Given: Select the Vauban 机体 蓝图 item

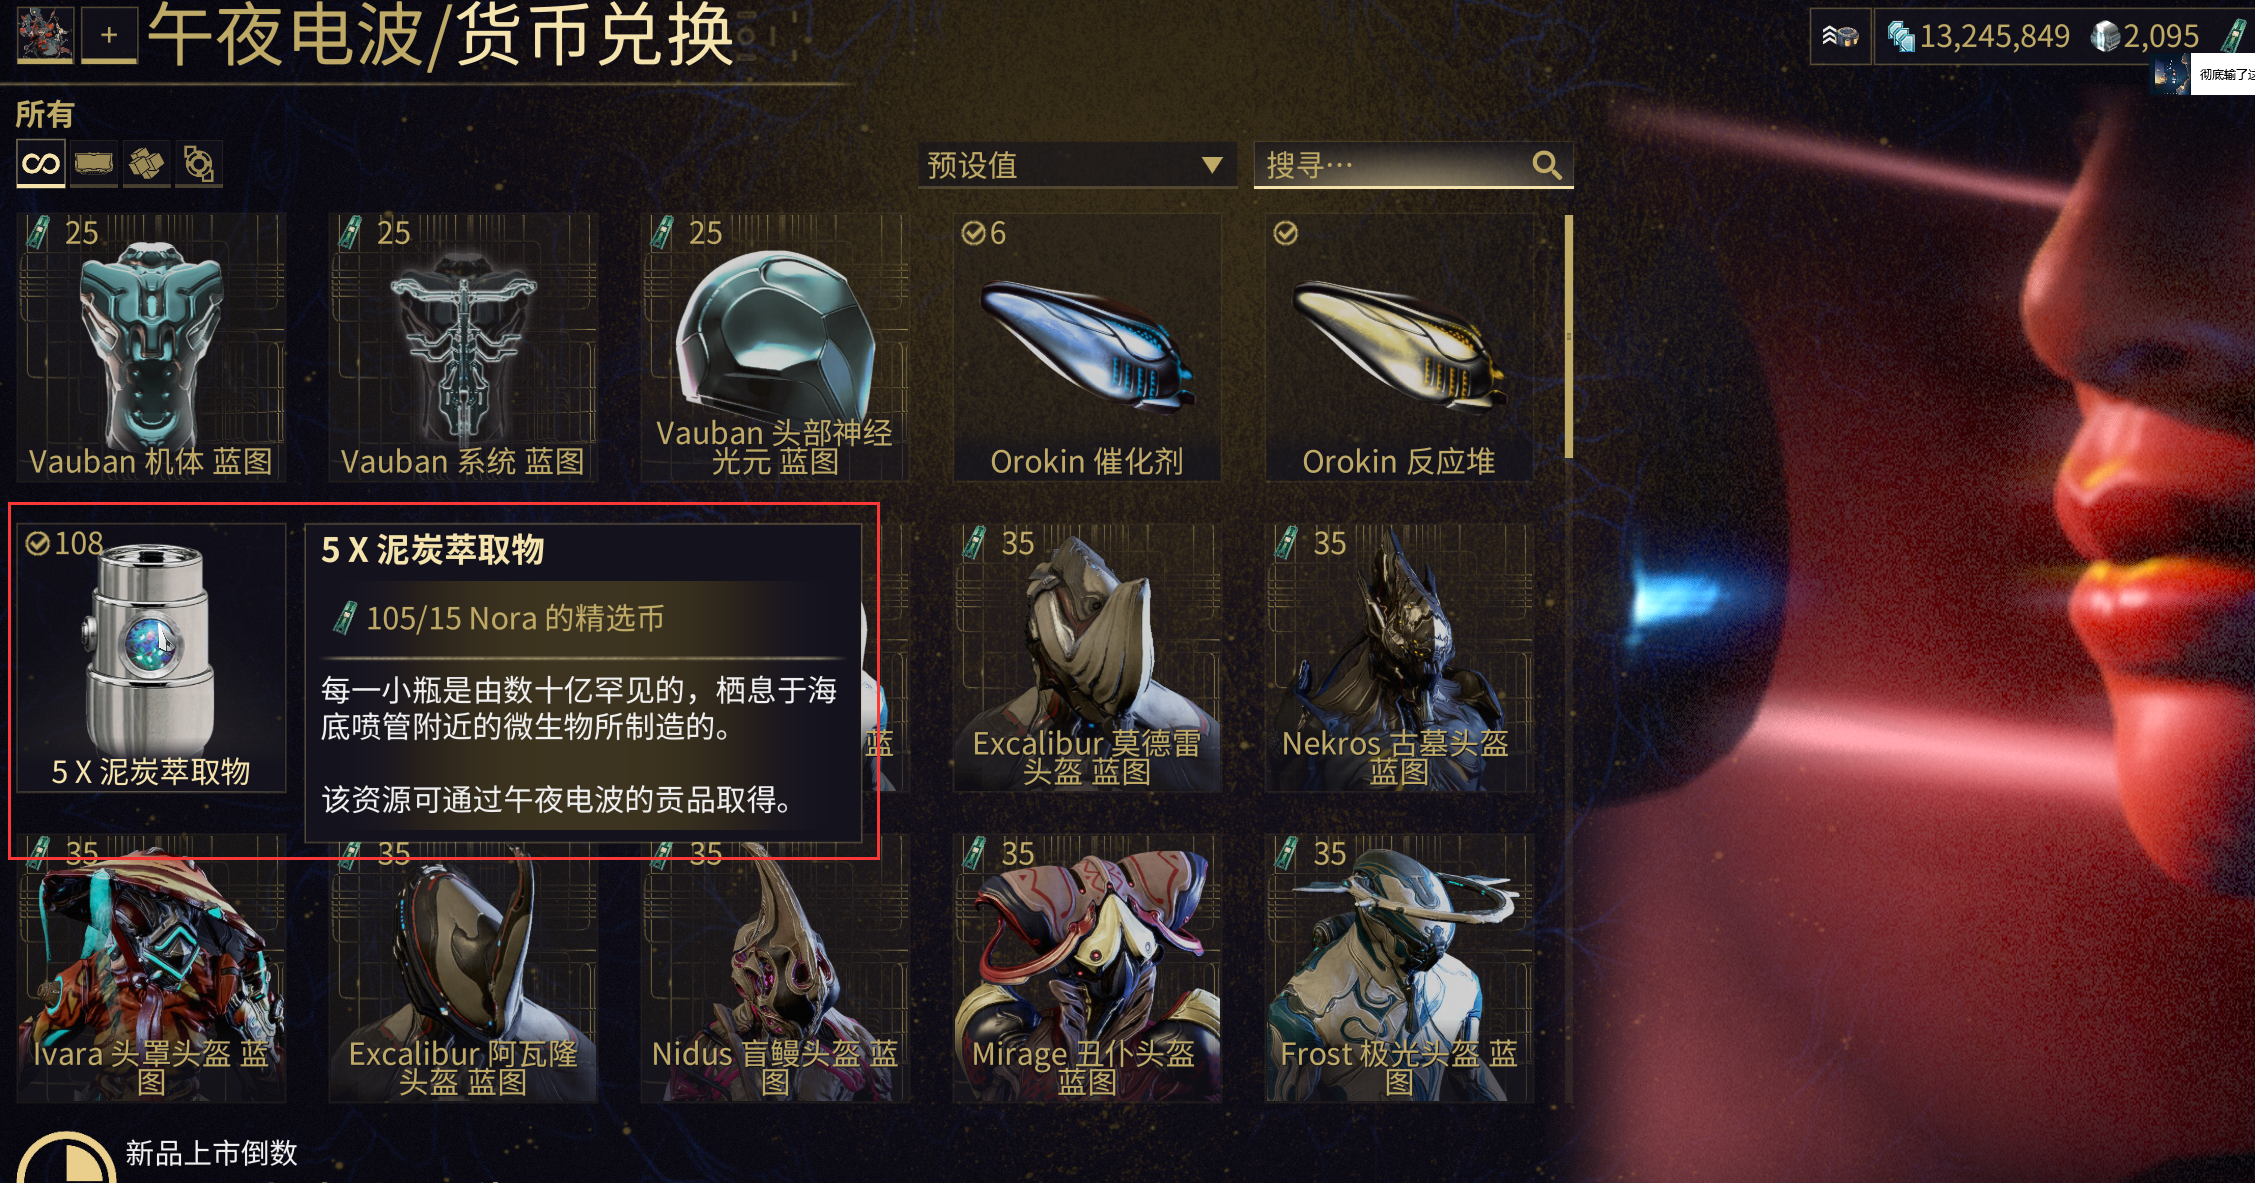Looking at the screenshot, I should point(151,347).
